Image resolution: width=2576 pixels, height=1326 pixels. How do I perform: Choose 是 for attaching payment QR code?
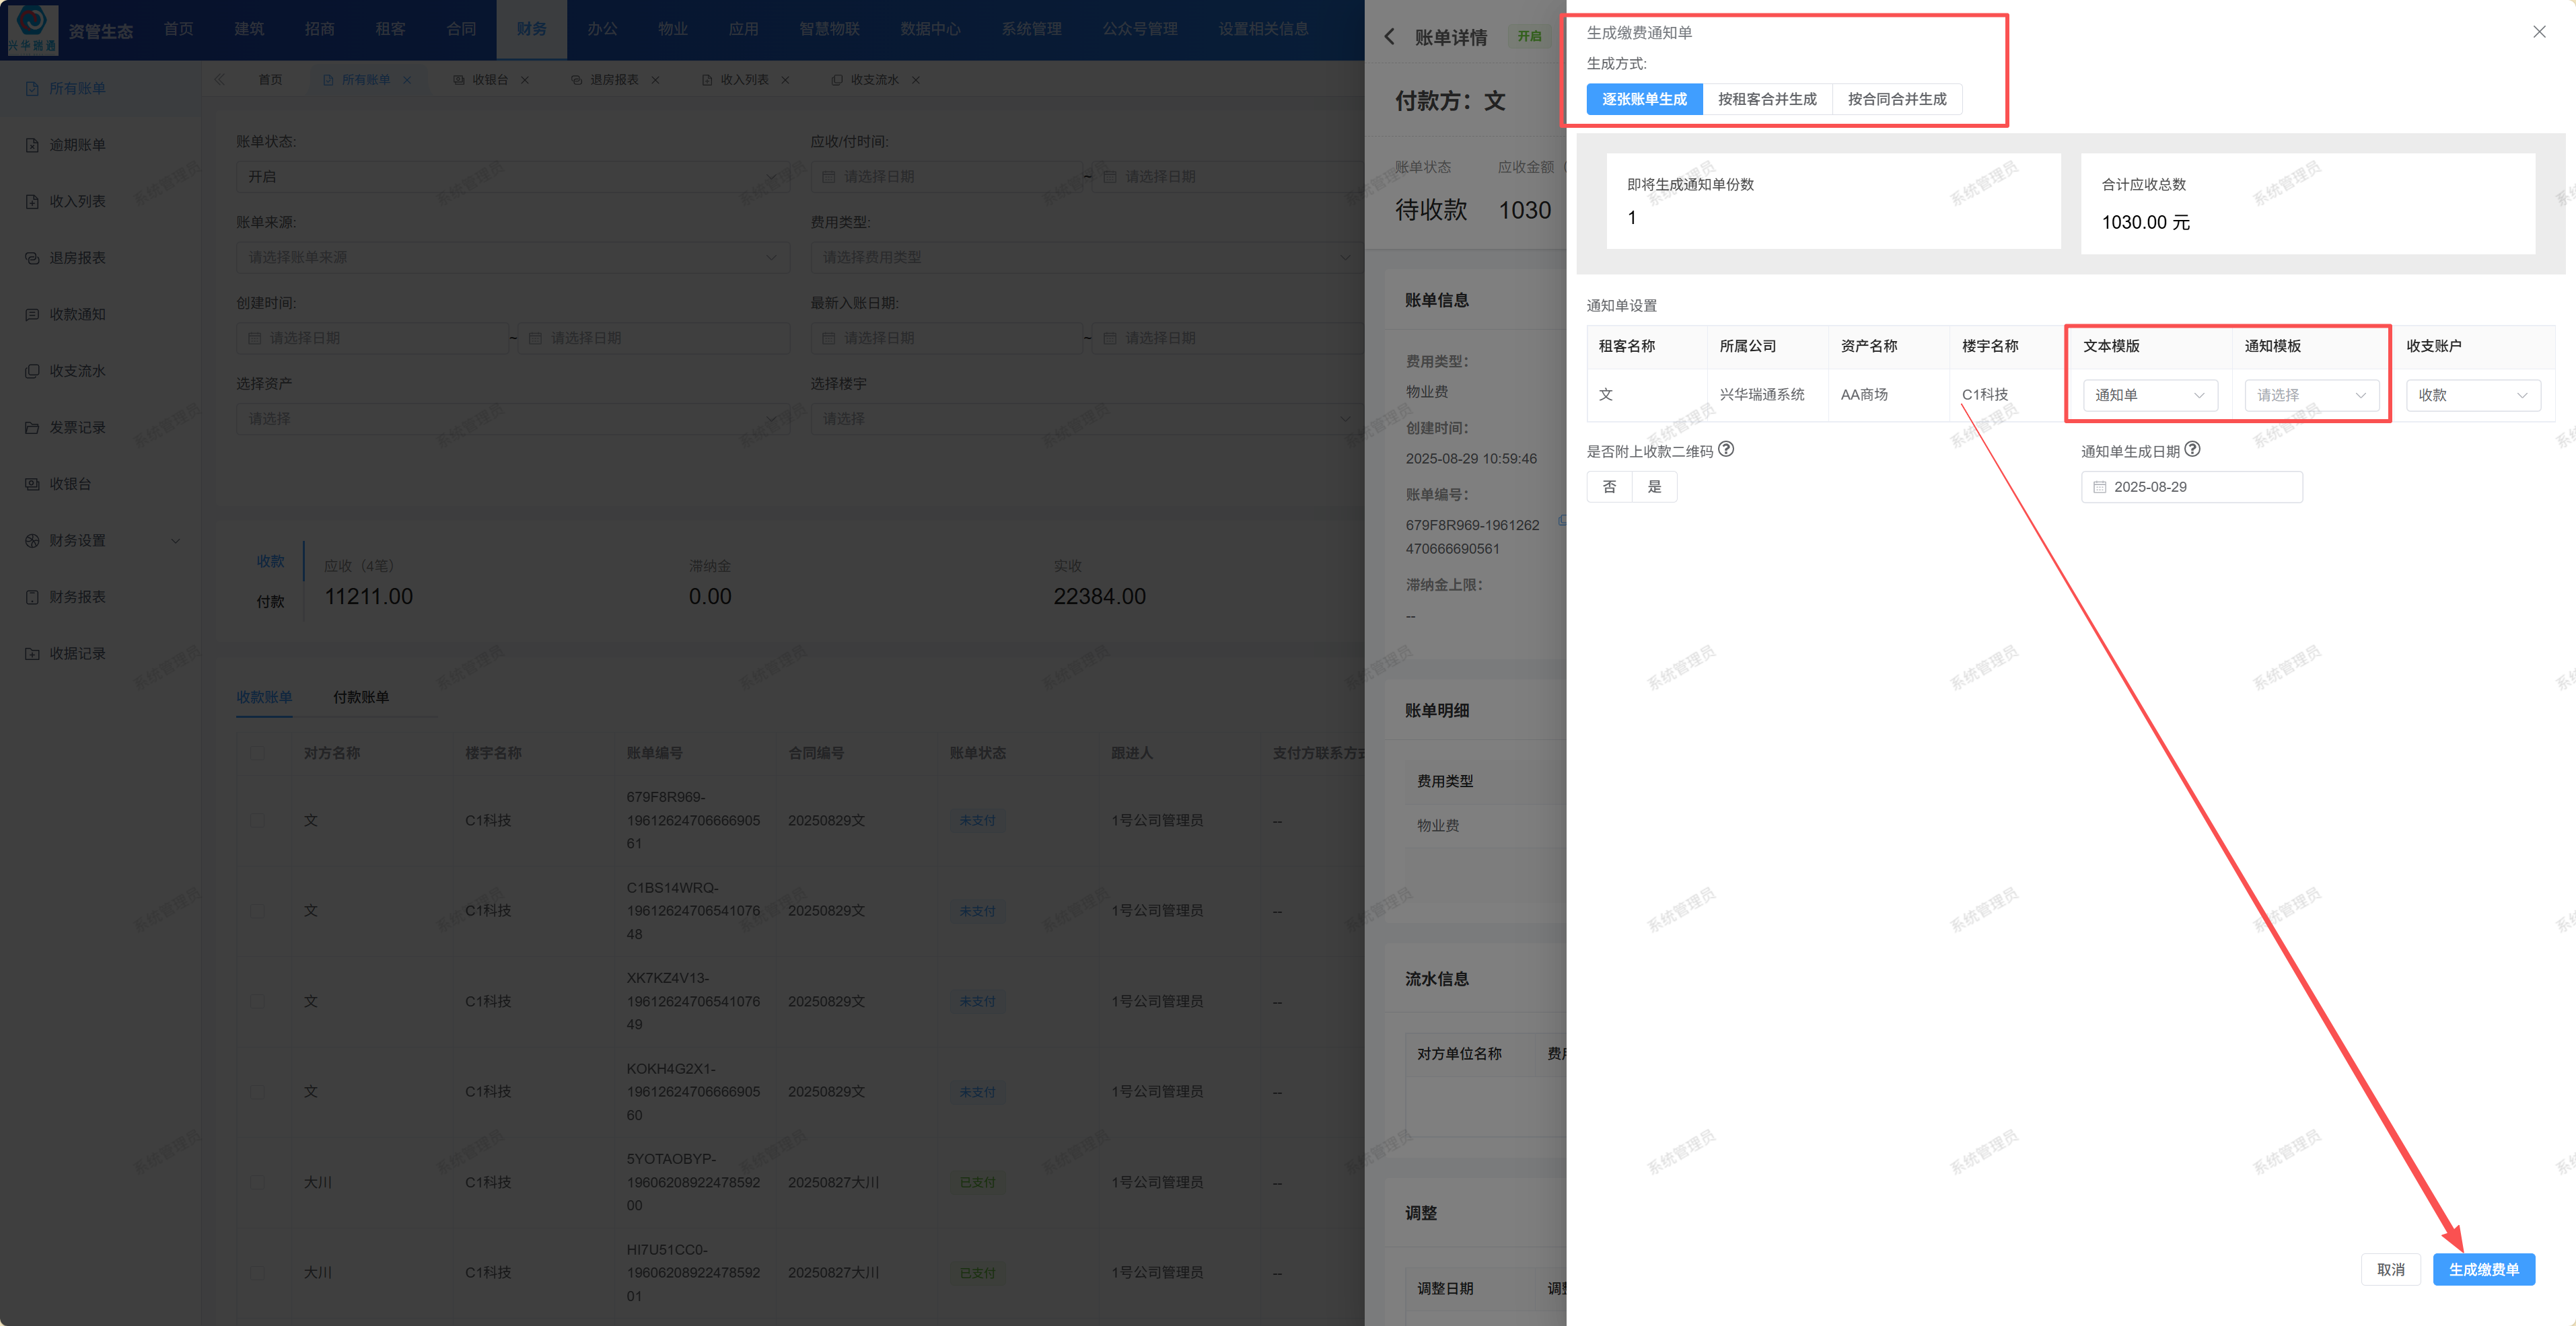click(x=1654, y=487)
